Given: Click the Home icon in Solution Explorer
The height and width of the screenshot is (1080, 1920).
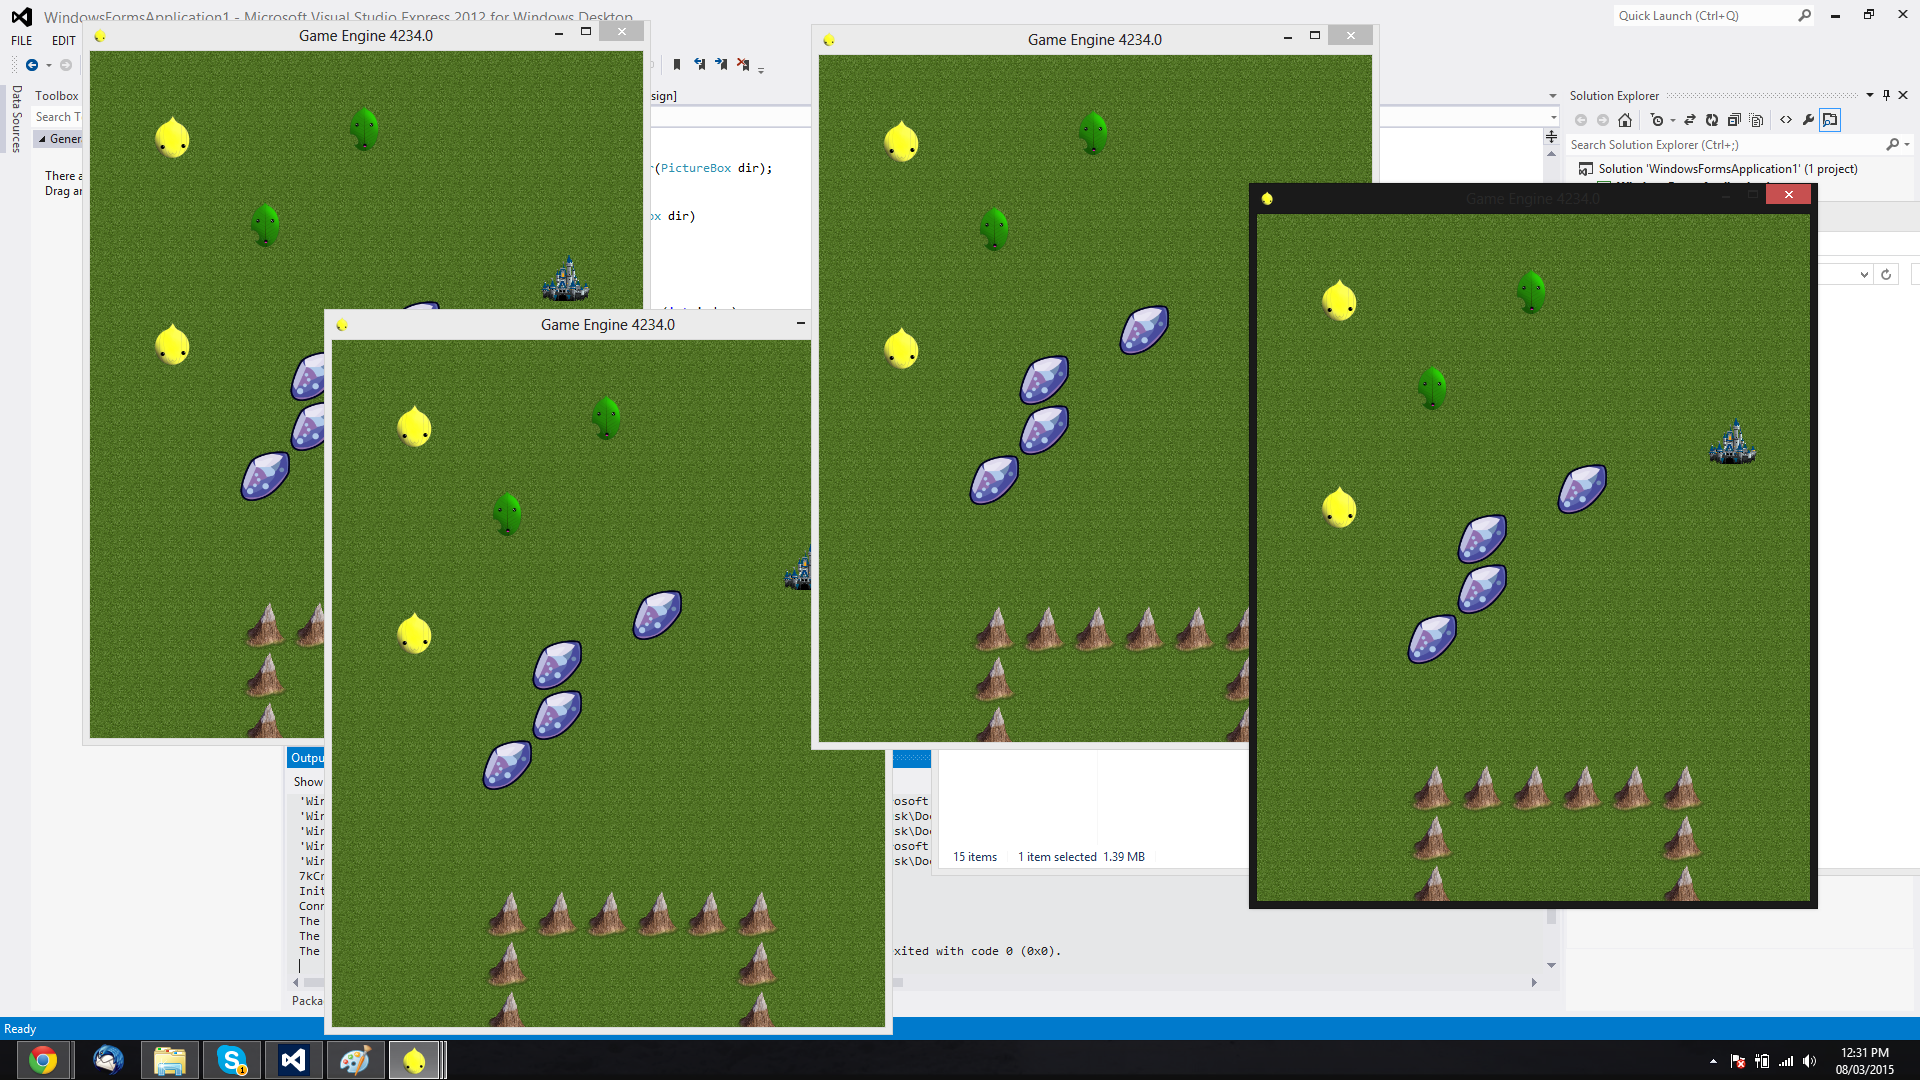Looking at the screenshot, I should [x=1625, y=120].
